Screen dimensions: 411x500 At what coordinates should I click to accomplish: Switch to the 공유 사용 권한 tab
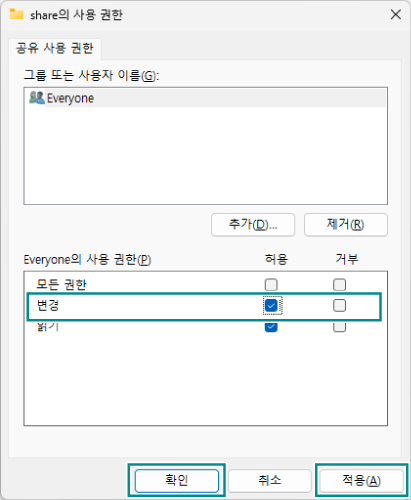click(x=55, y=48)
